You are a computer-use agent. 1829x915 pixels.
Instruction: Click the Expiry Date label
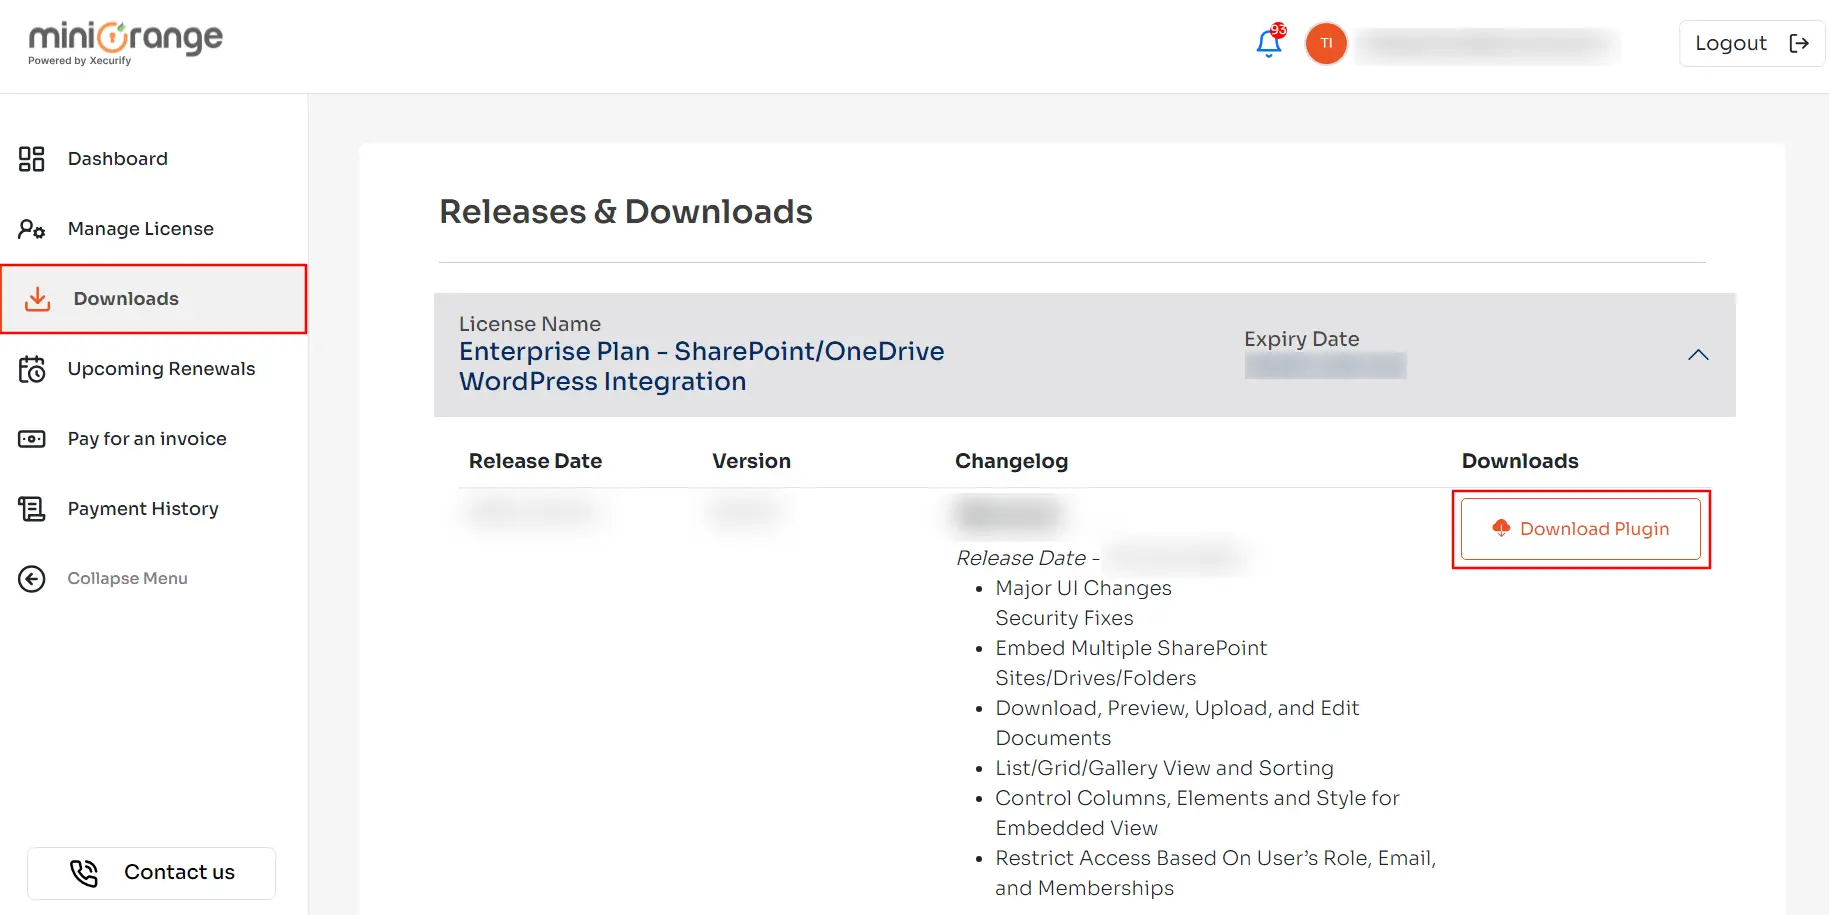(1301, 339)
